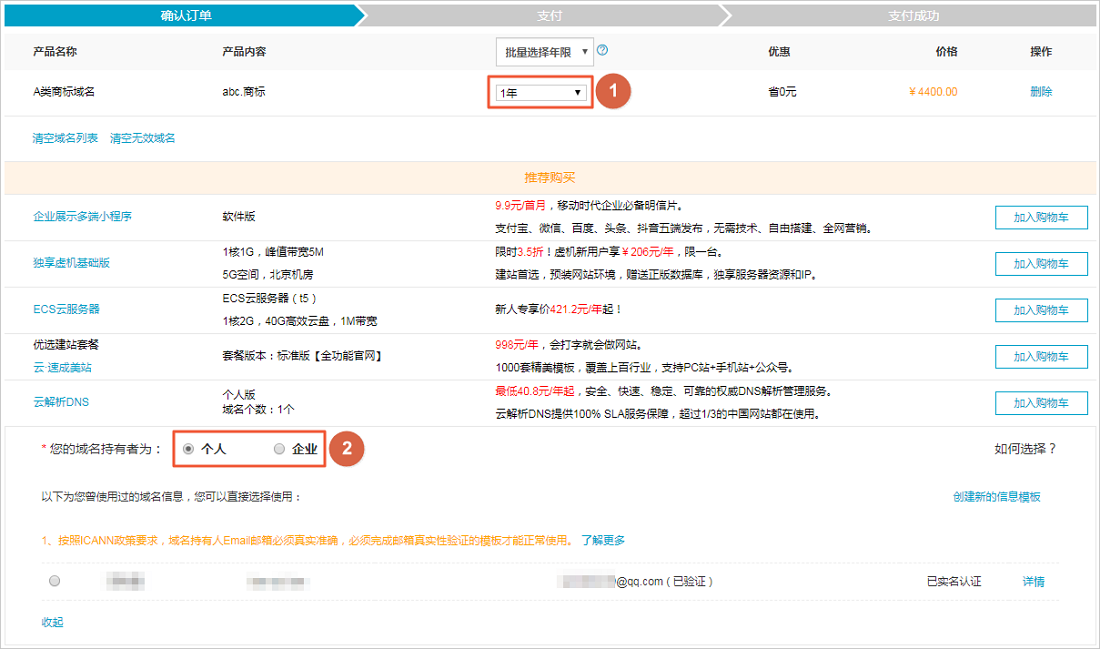The width and height of the screenshot is (1100, 649).
Task: Open 详情 for the verified template
Action: 1033,582
